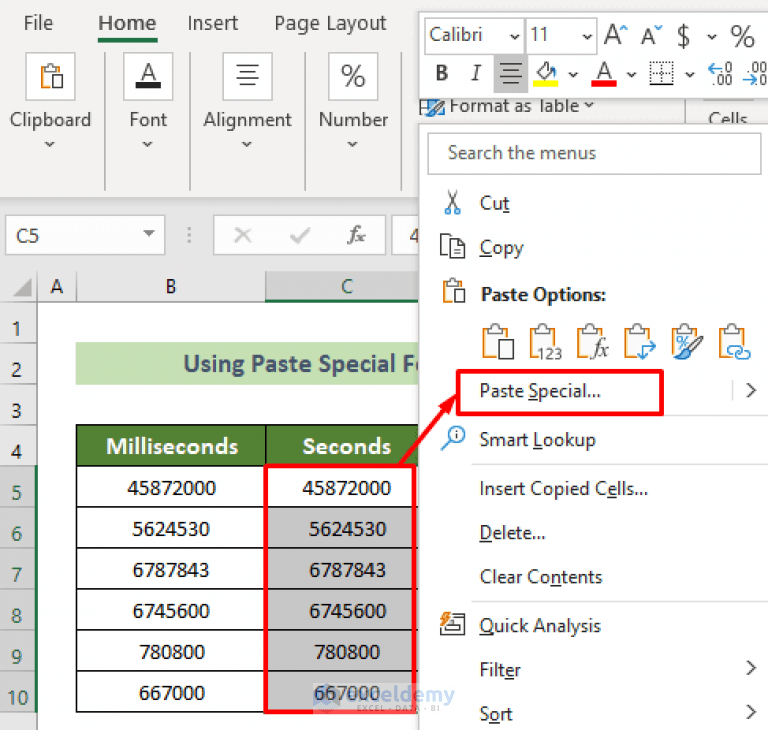The image size is (768, 730).
Task: Expand the Clipboard group chevron
Action: pos(49,144)
